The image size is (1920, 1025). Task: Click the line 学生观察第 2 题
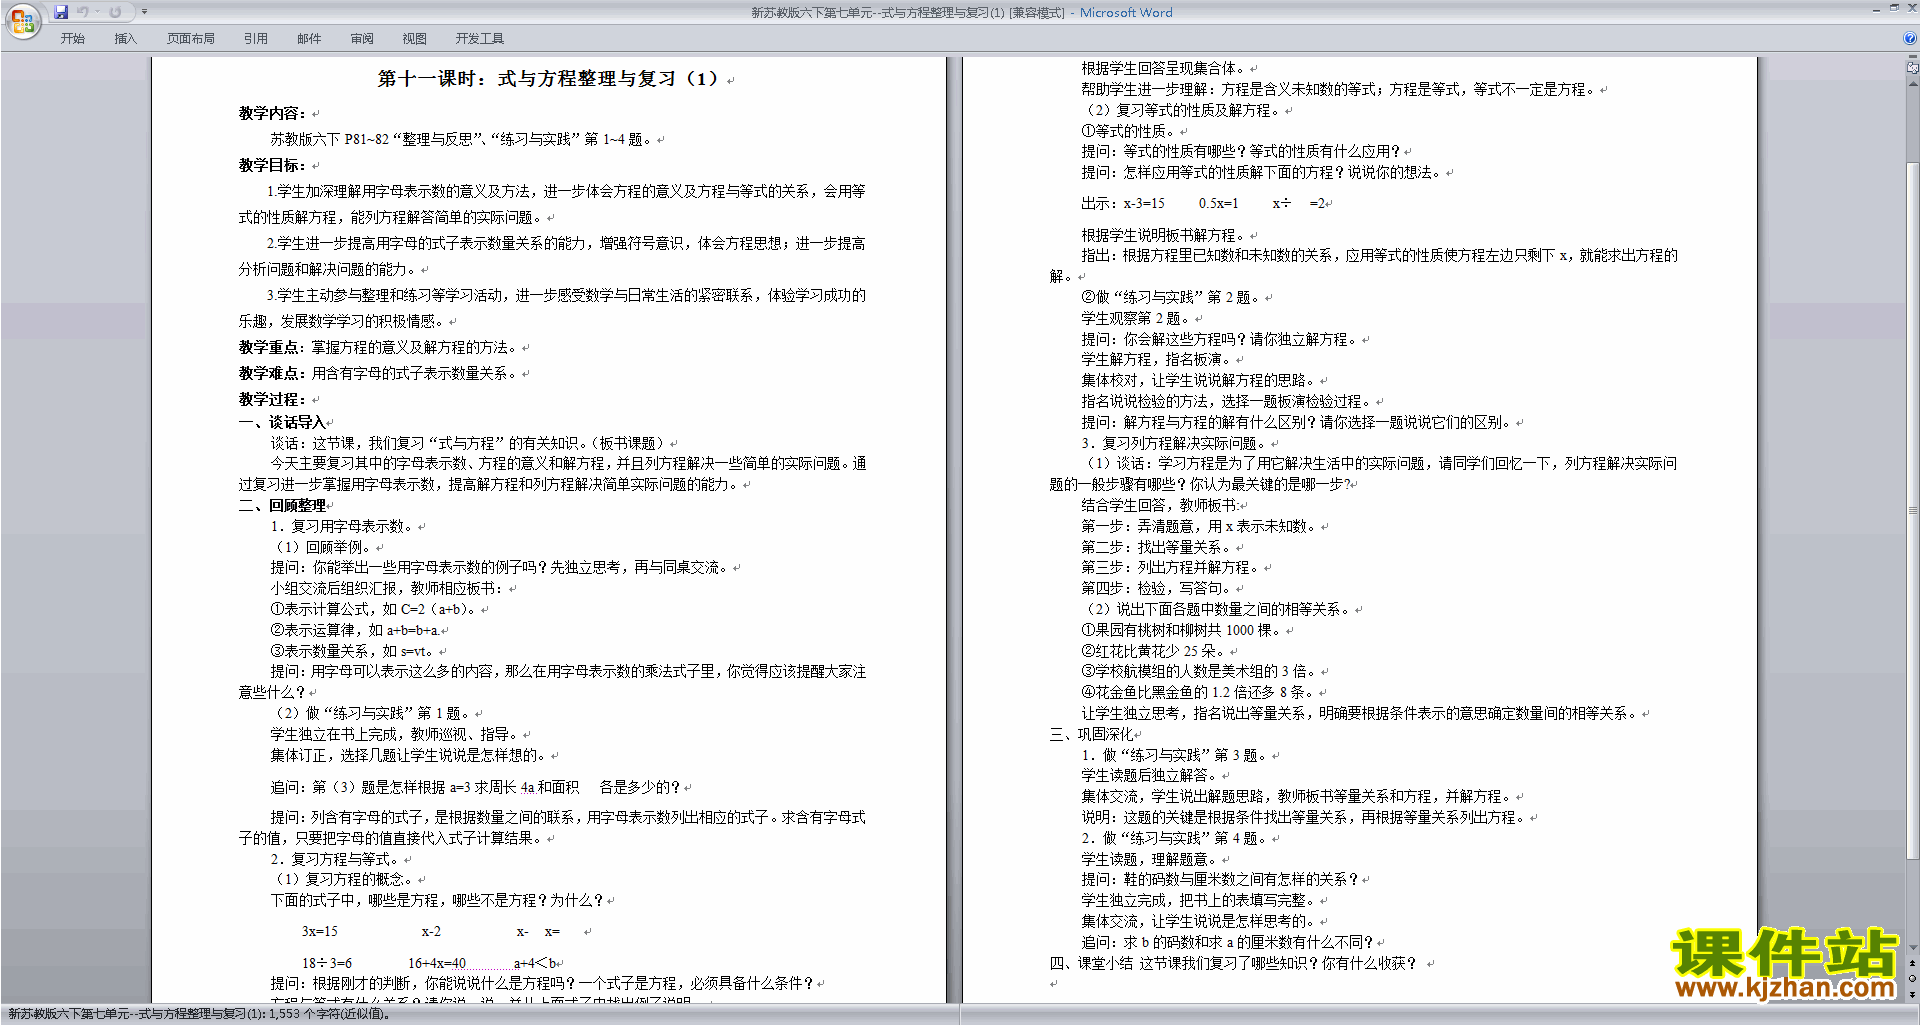pyautogui.click(x=1137, y=318)
